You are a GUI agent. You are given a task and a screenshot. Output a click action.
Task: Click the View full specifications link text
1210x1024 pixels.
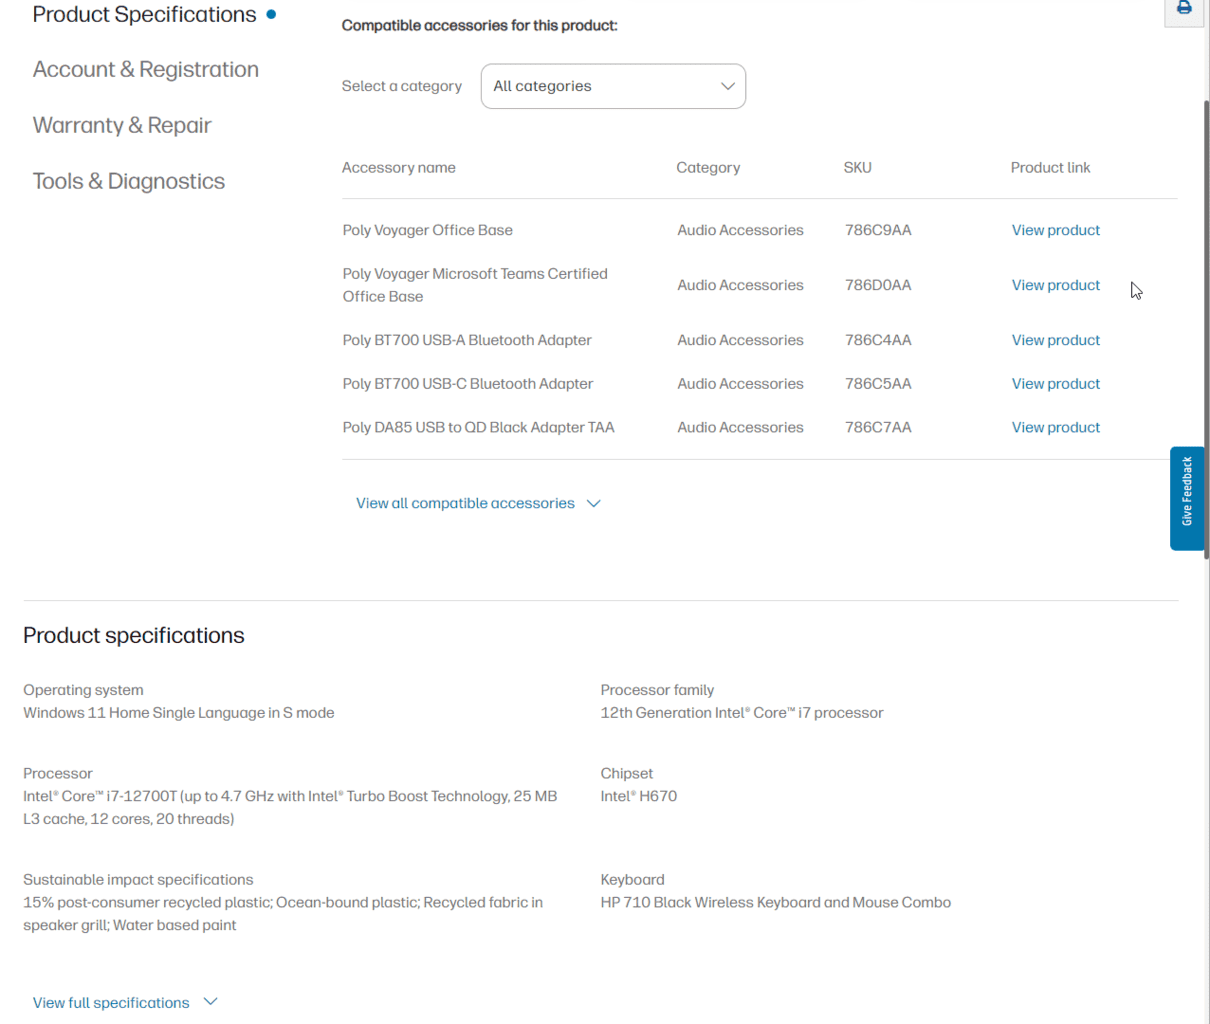point(111,1003)
